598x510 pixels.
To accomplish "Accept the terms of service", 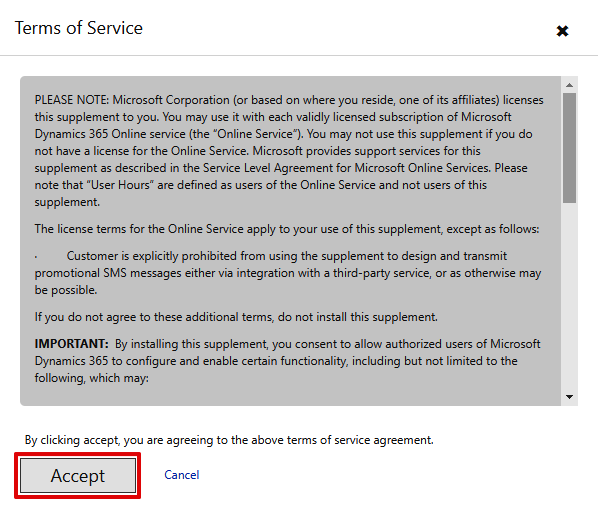I will 78,476.
